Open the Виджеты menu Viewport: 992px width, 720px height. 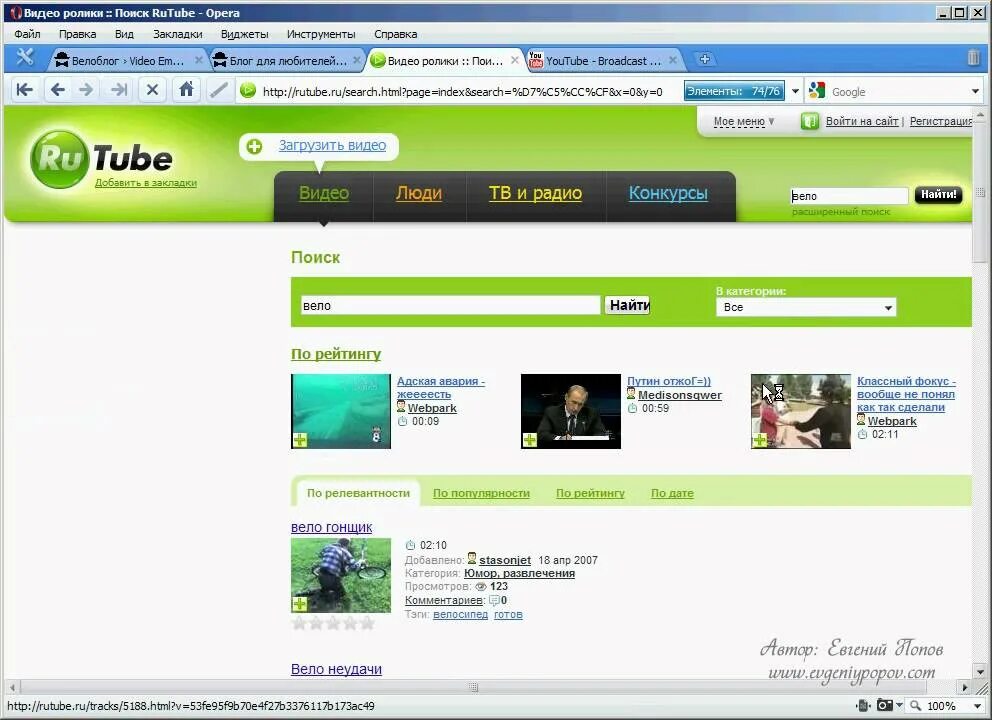[244, 34]
